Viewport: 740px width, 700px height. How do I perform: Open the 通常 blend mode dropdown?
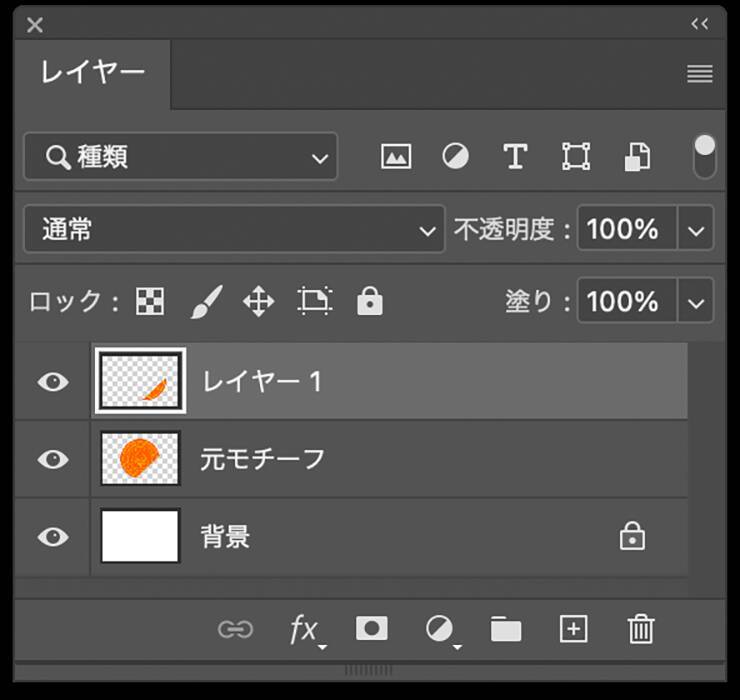click(233, 230)
